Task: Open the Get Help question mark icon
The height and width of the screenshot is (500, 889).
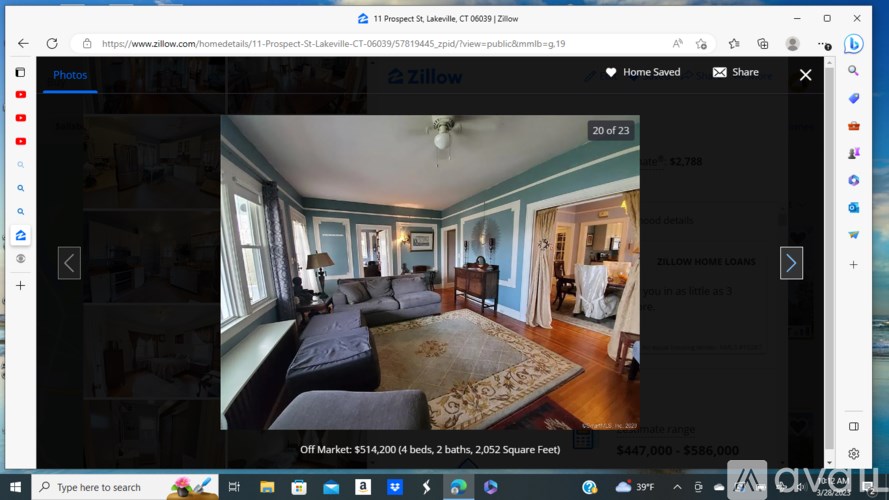Action: point(590,487)
